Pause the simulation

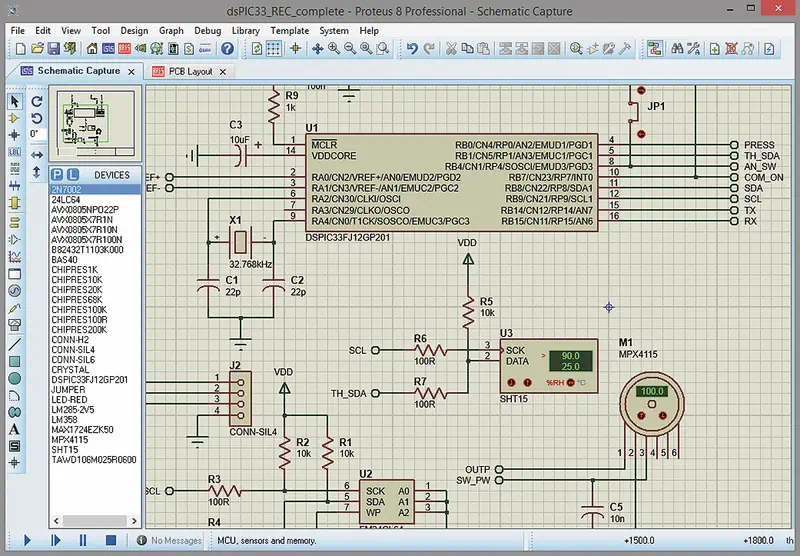tap(83, 540)
